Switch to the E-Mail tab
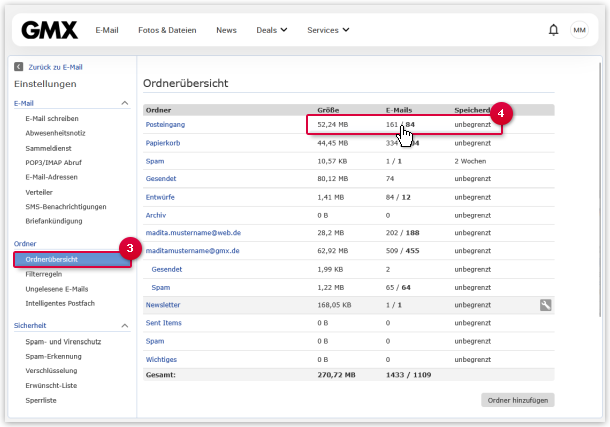Viewport: 610px width, 427px height. [107, 30]
